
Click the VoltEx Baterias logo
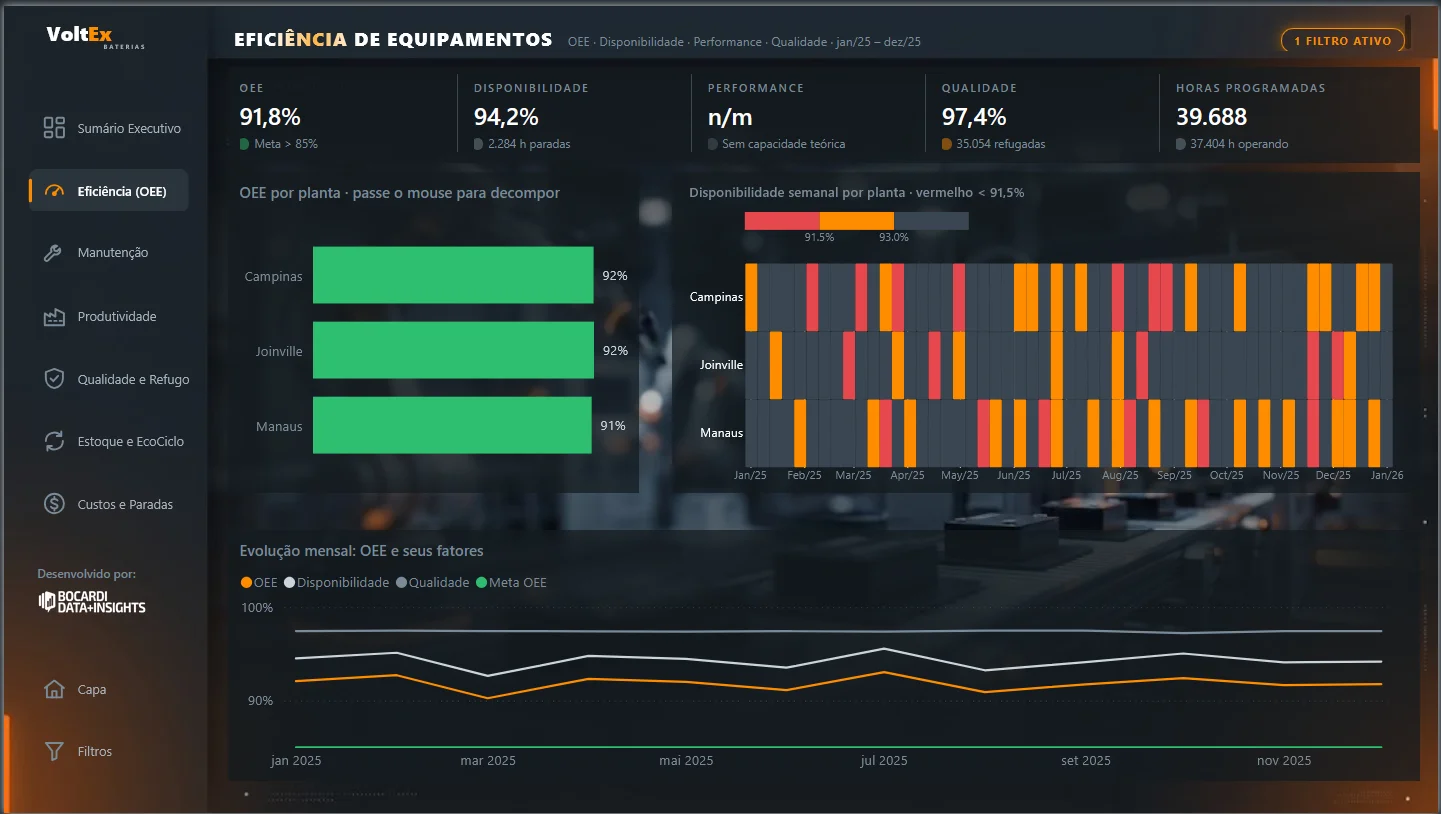[x=95, y=37]
